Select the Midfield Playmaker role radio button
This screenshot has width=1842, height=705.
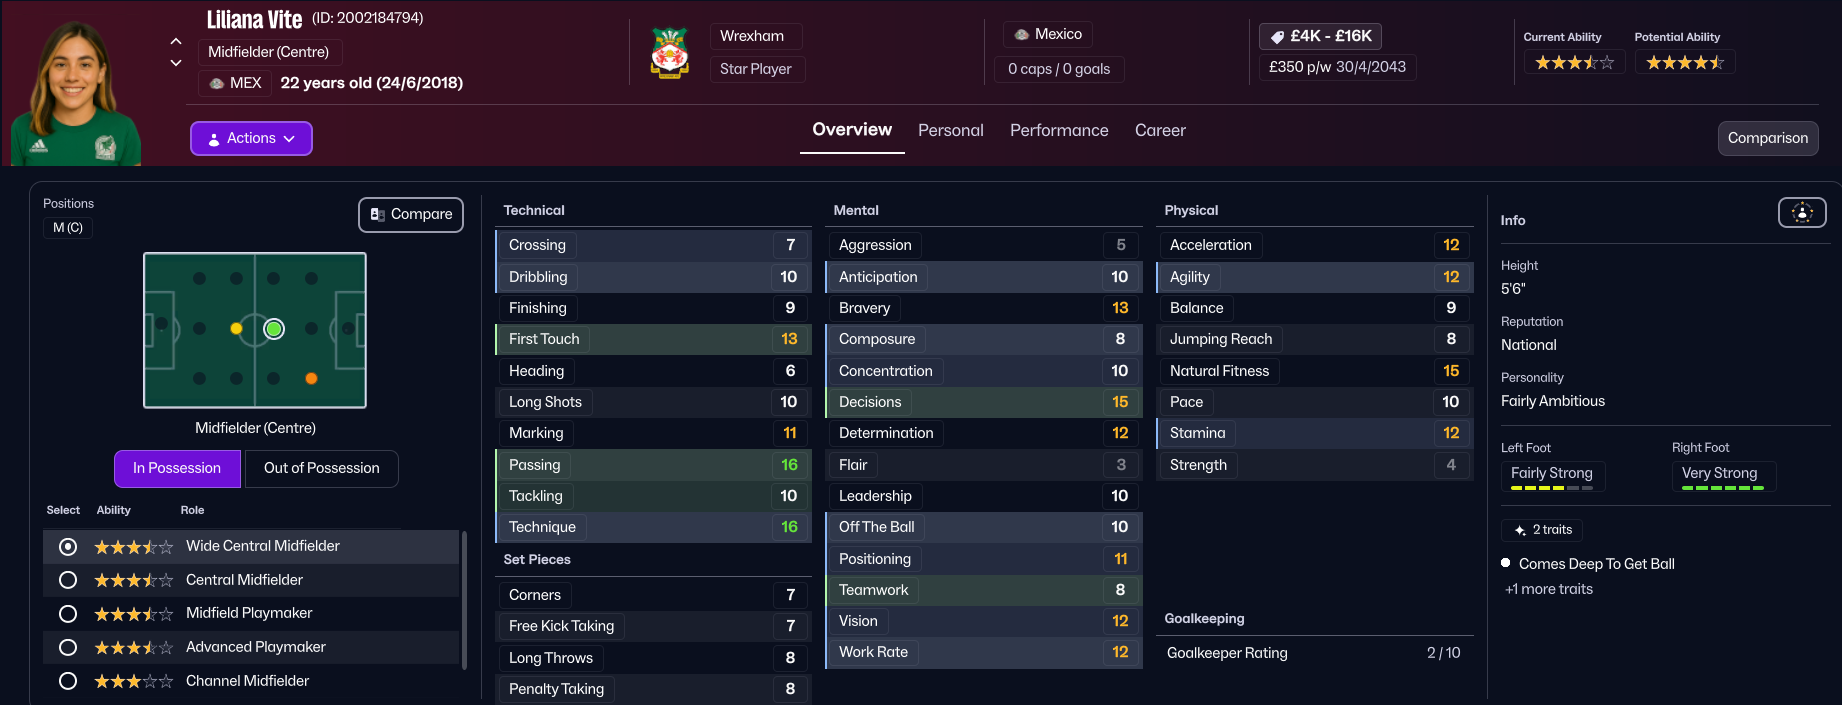coord(68,613)
